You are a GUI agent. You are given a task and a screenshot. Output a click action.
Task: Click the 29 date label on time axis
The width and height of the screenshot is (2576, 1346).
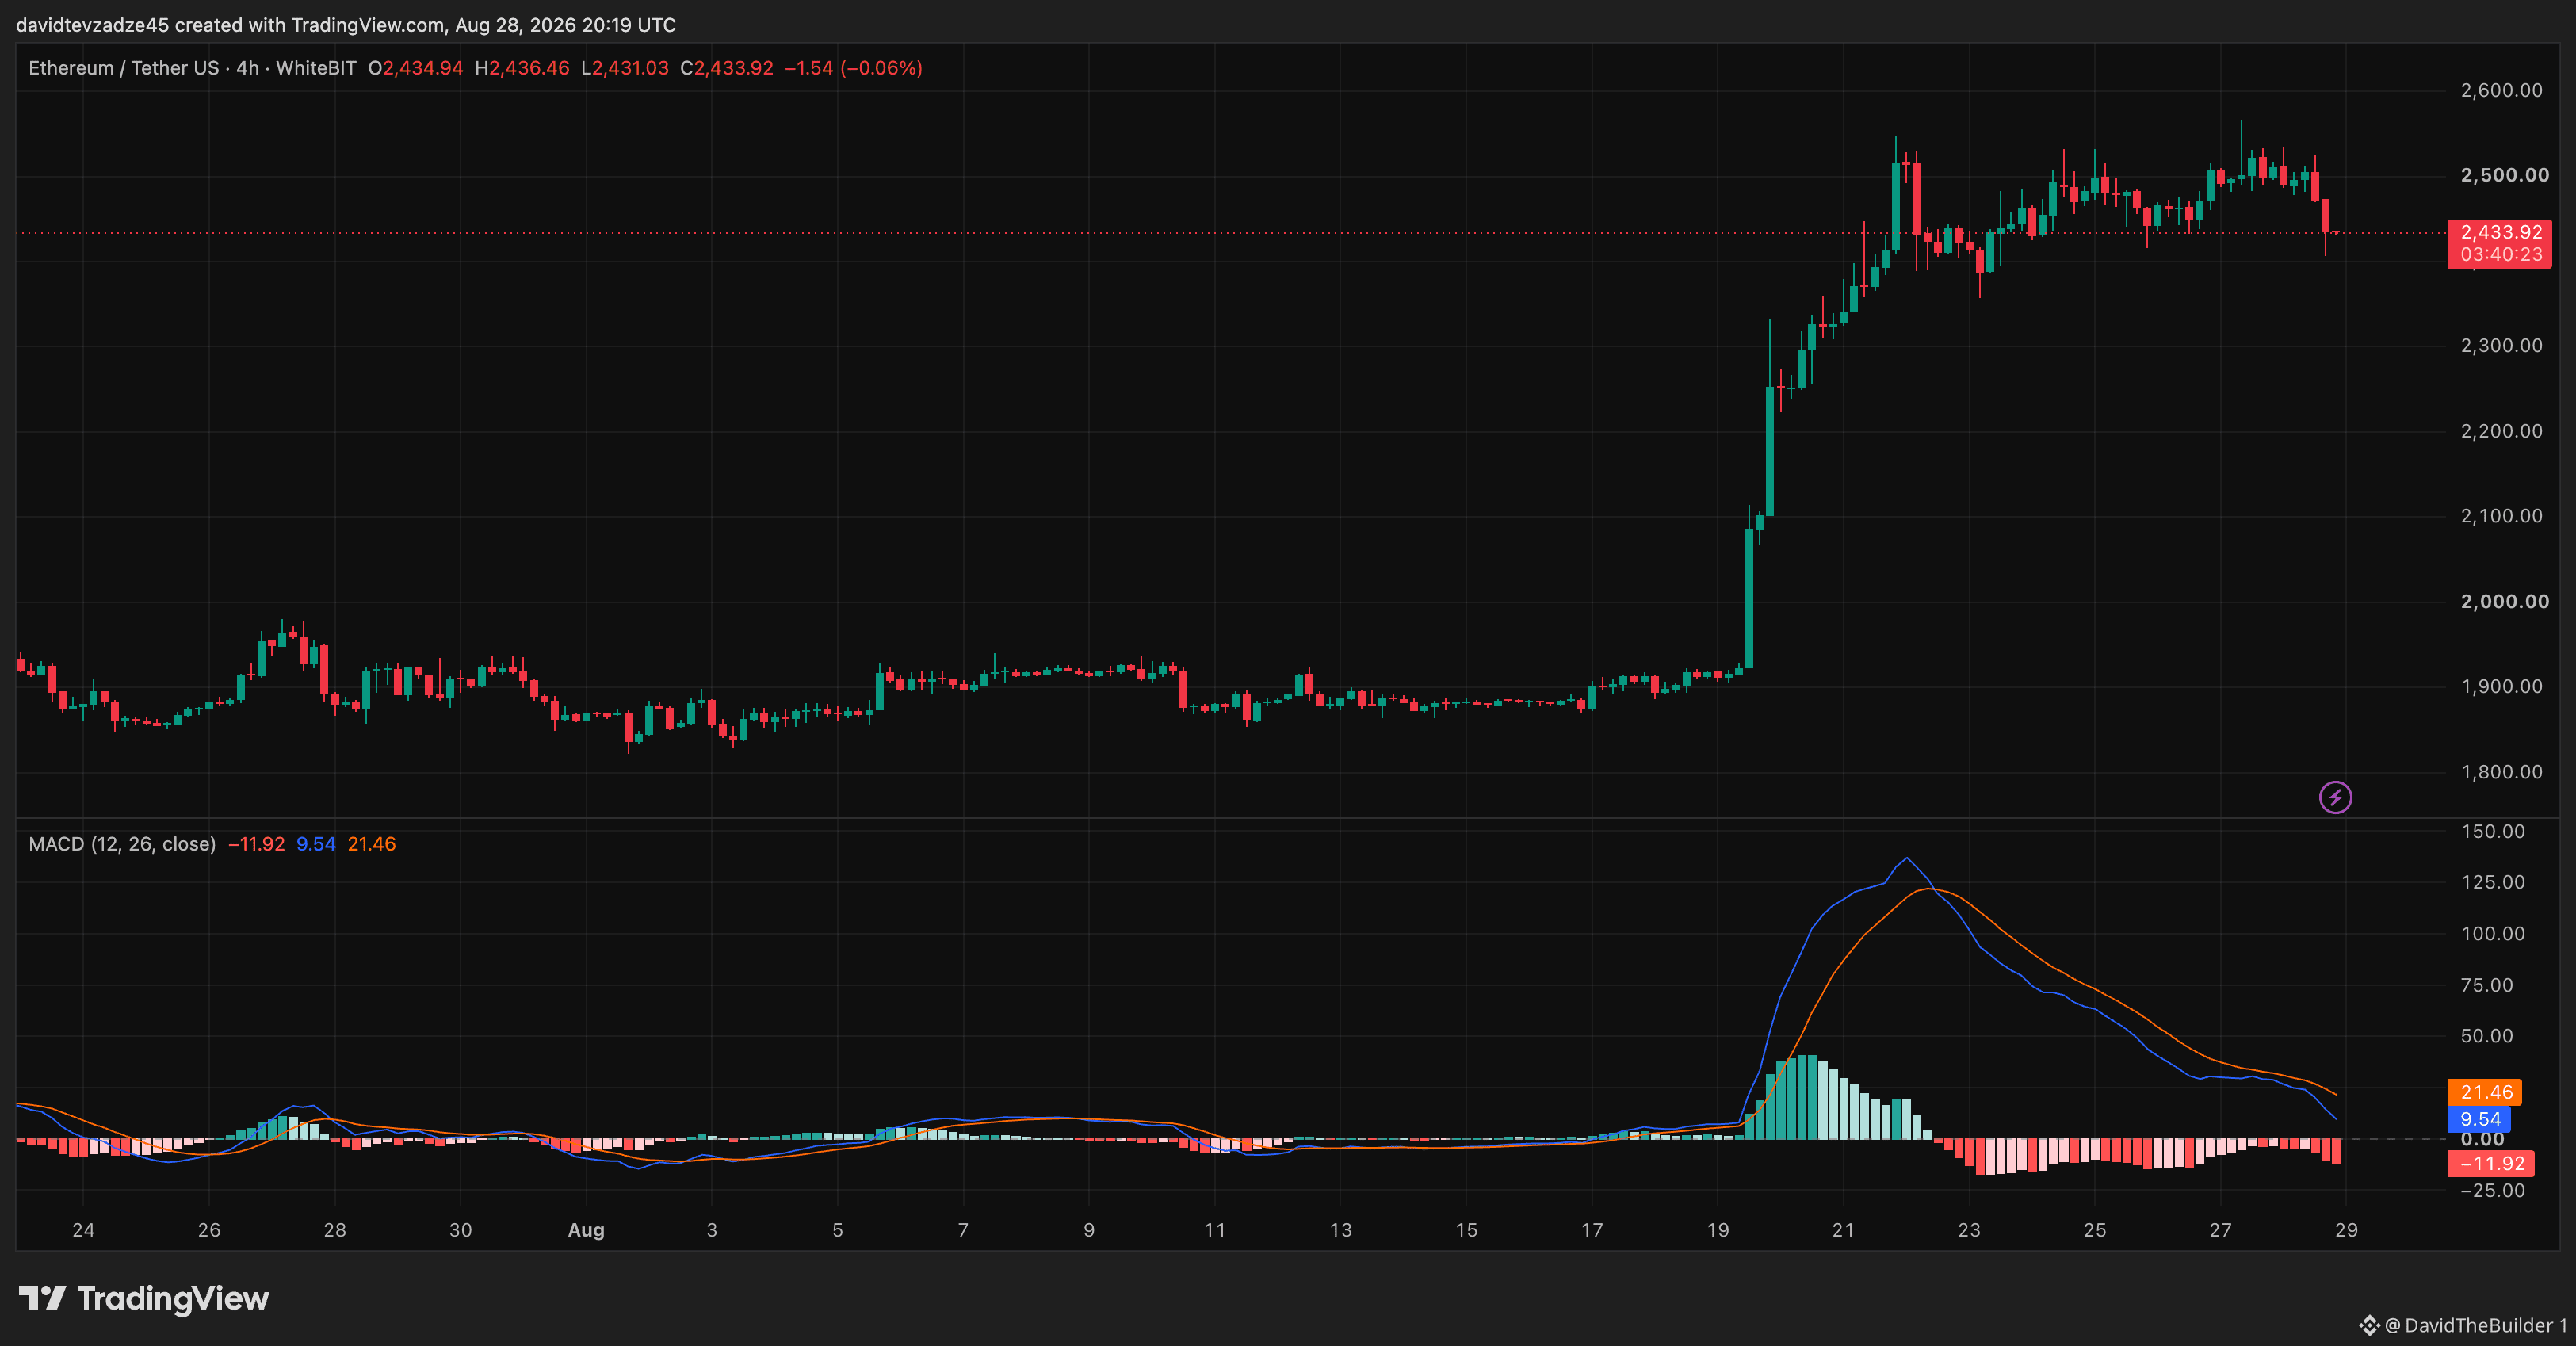tap(2346, 1230)
